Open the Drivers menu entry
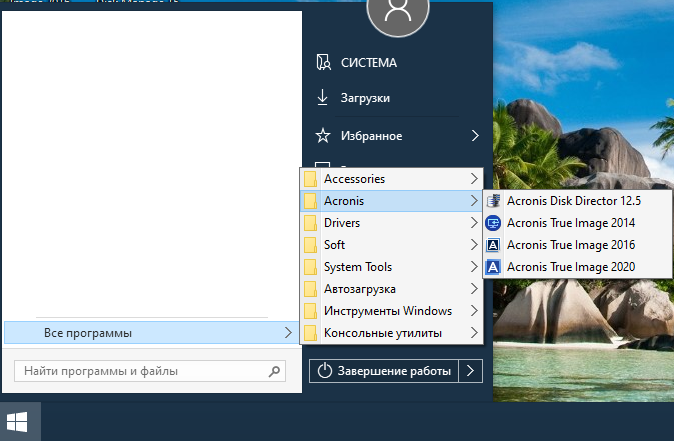 click(392, 223)
